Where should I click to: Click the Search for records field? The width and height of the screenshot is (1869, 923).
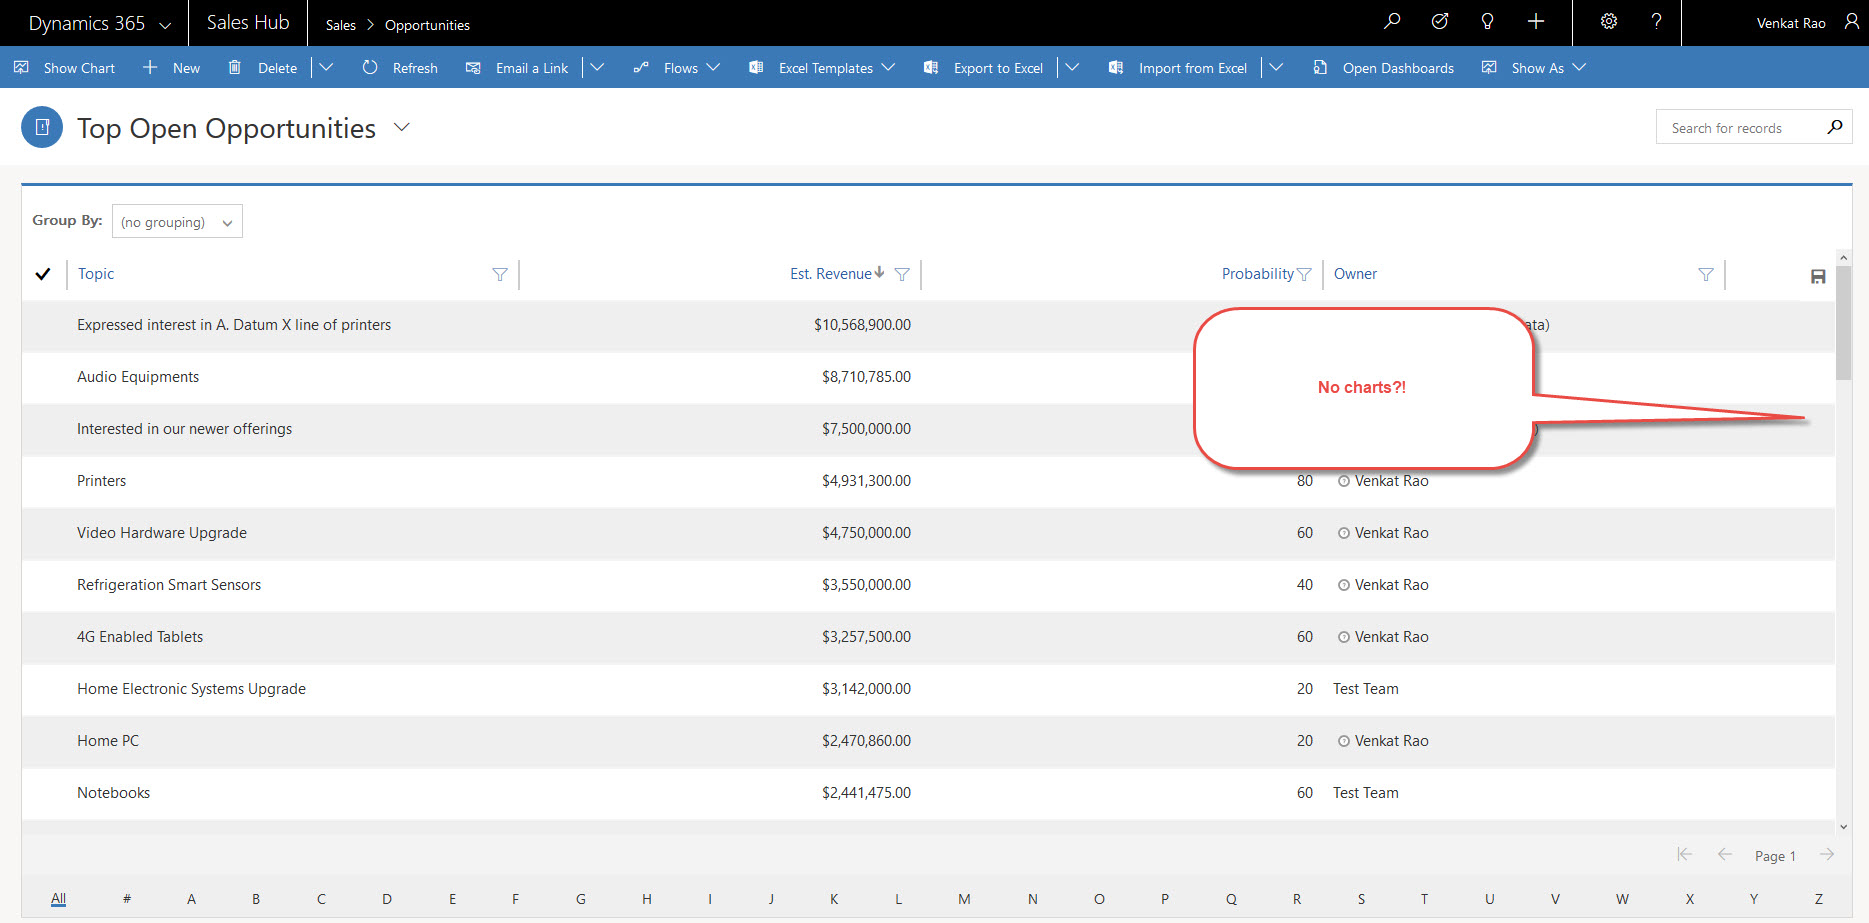click(1740, 128)
